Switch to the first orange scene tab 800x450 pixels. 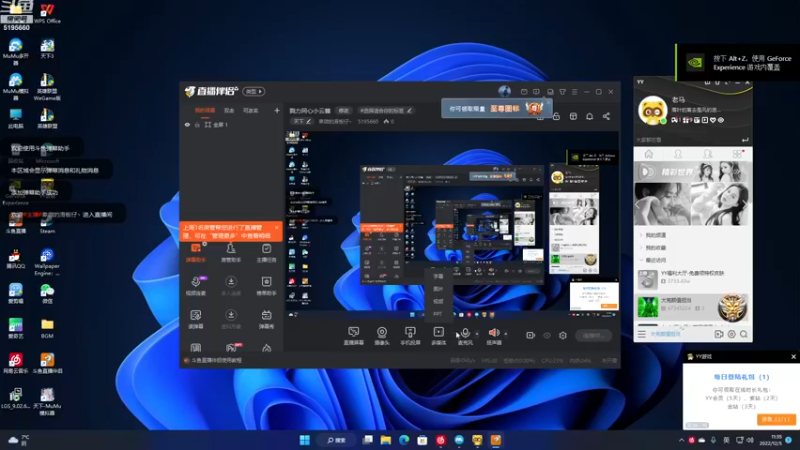tap(205, 110)
